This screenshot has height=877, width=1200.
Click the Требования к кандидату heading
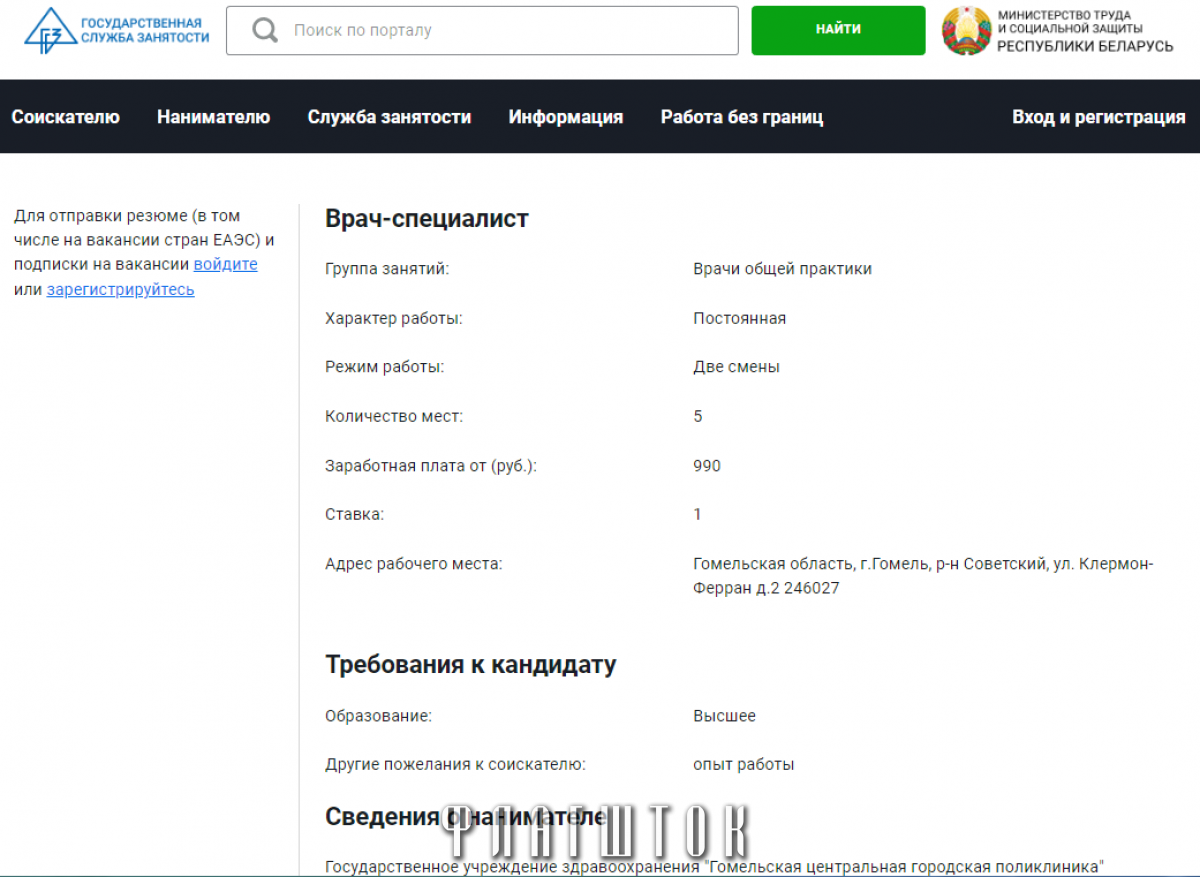[471, 664]
